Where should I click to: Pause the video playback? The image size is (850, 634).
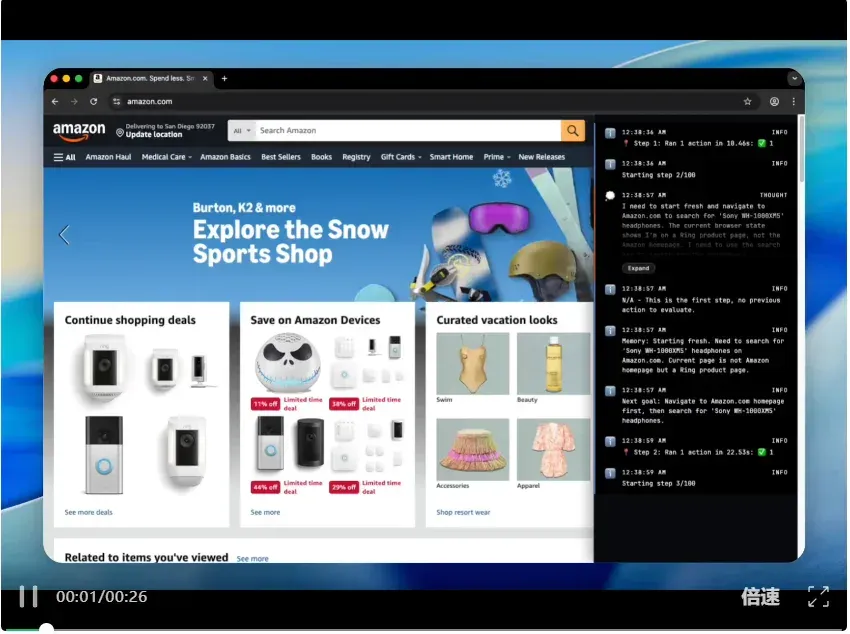coord(28,597)
